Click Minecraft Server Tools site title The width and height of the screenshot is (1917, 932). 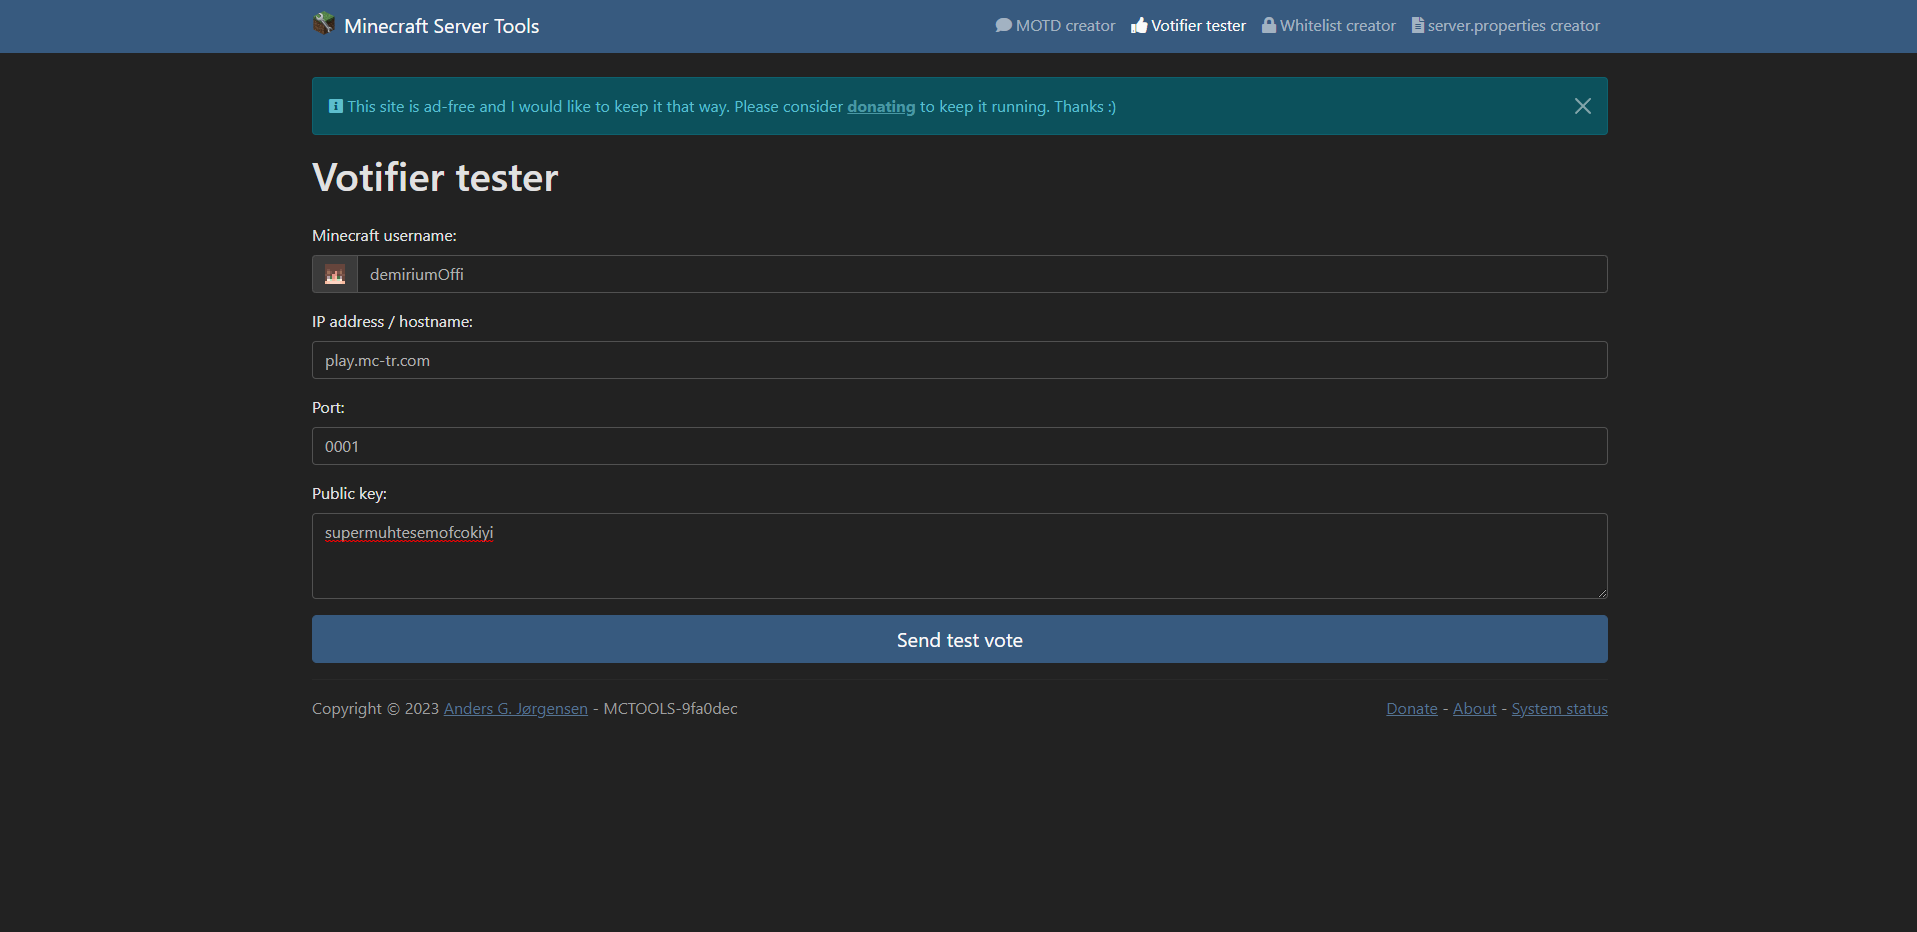(442, 26)
